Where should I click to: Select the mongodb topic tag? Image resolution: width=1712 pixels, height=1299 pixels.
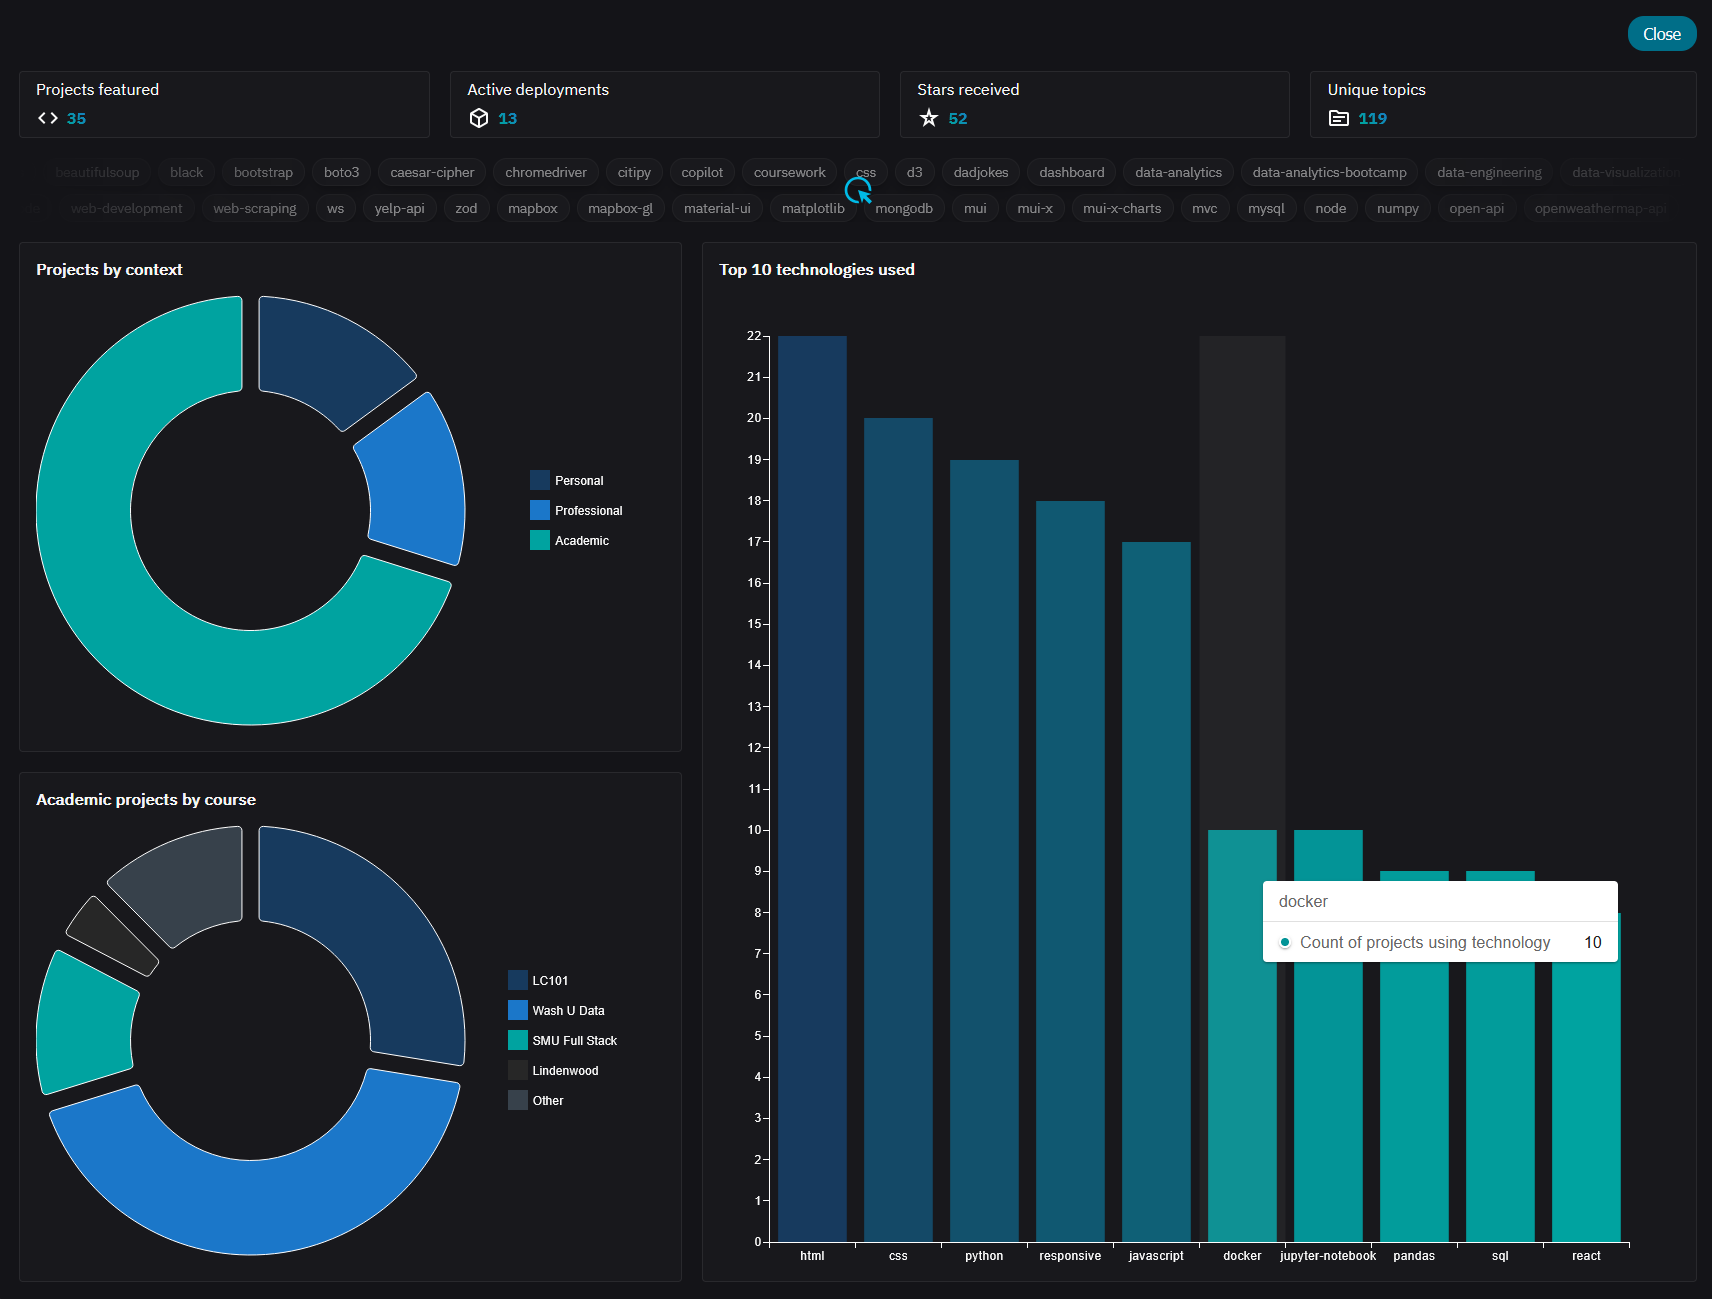903,208
